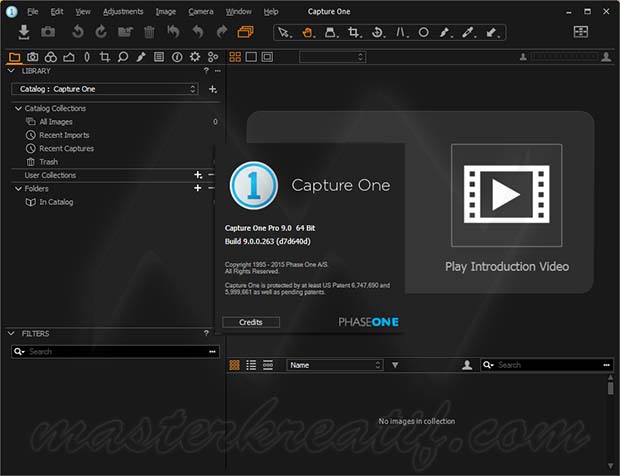The width and height of the screenshot is (620, 476).
Task: Click the Reset adjustments icon in toolbar
Action: [173, 32]
